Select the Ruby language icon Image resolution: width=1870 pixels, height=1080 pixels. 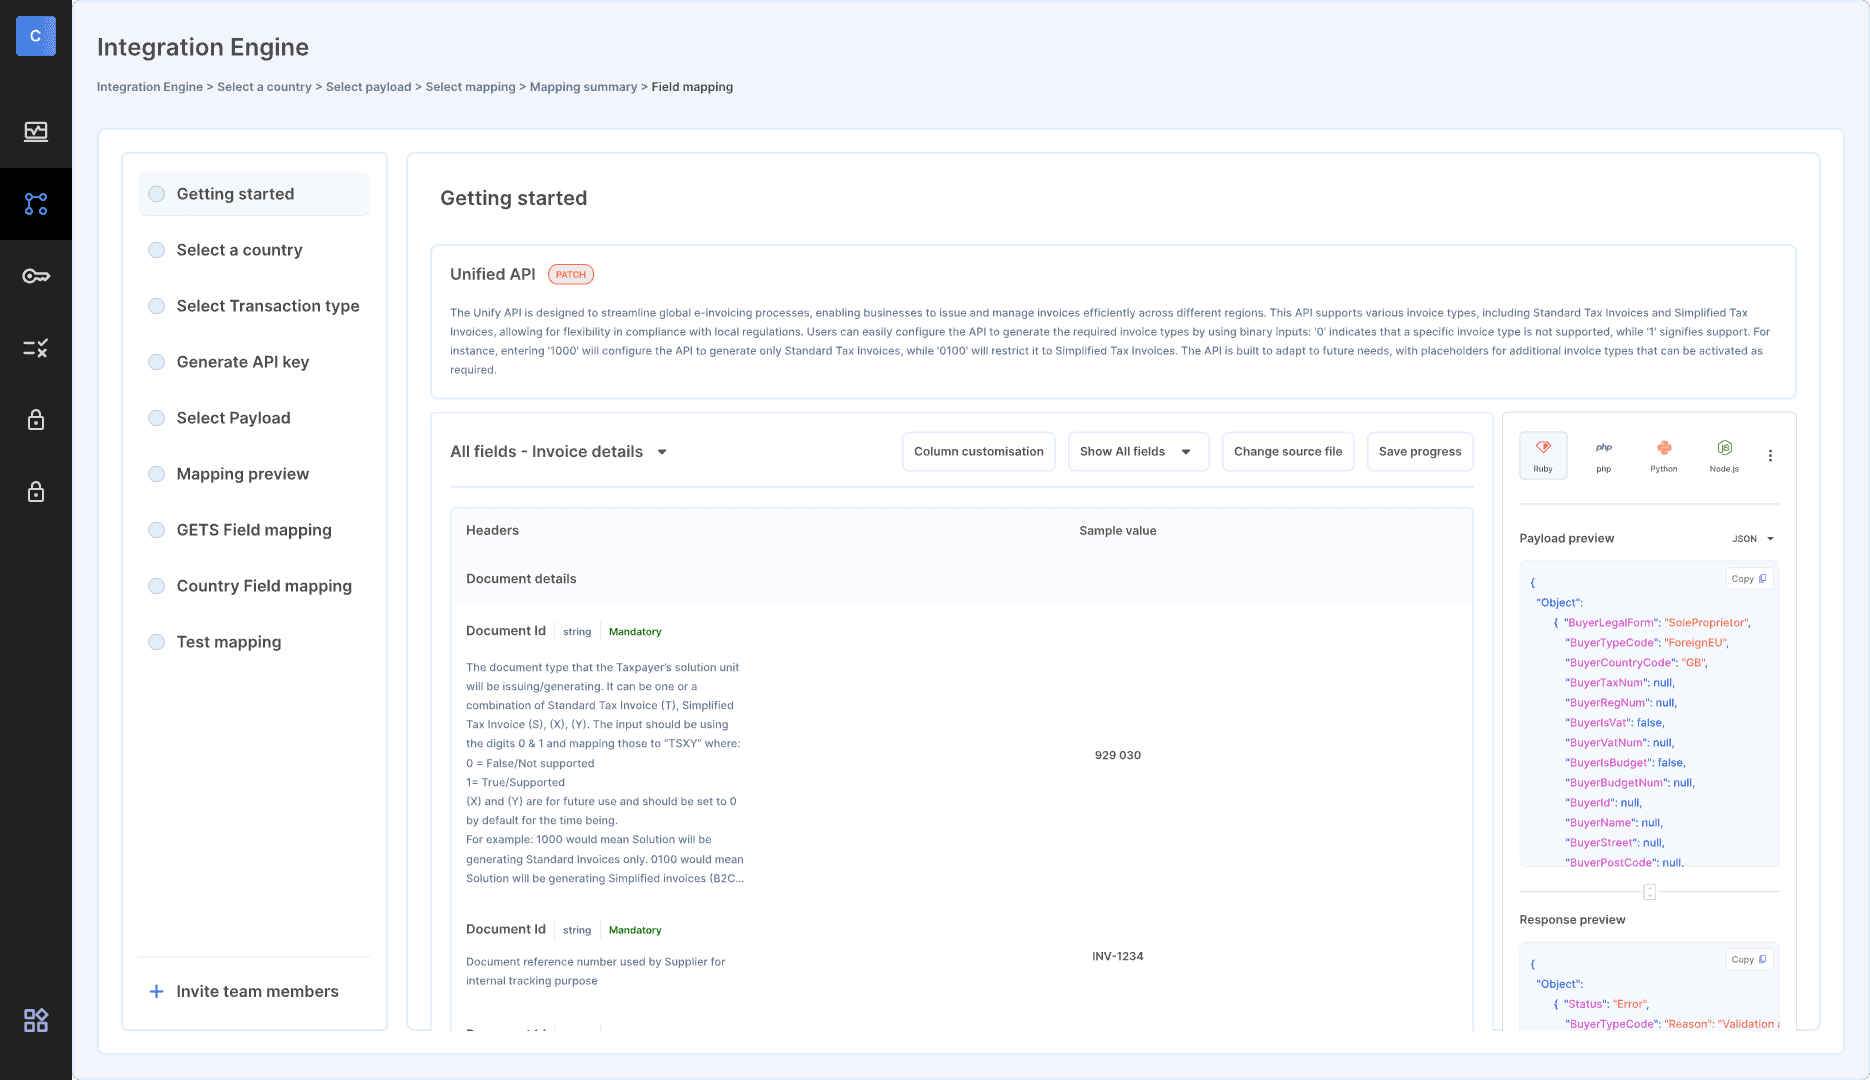click(1543, 455)
